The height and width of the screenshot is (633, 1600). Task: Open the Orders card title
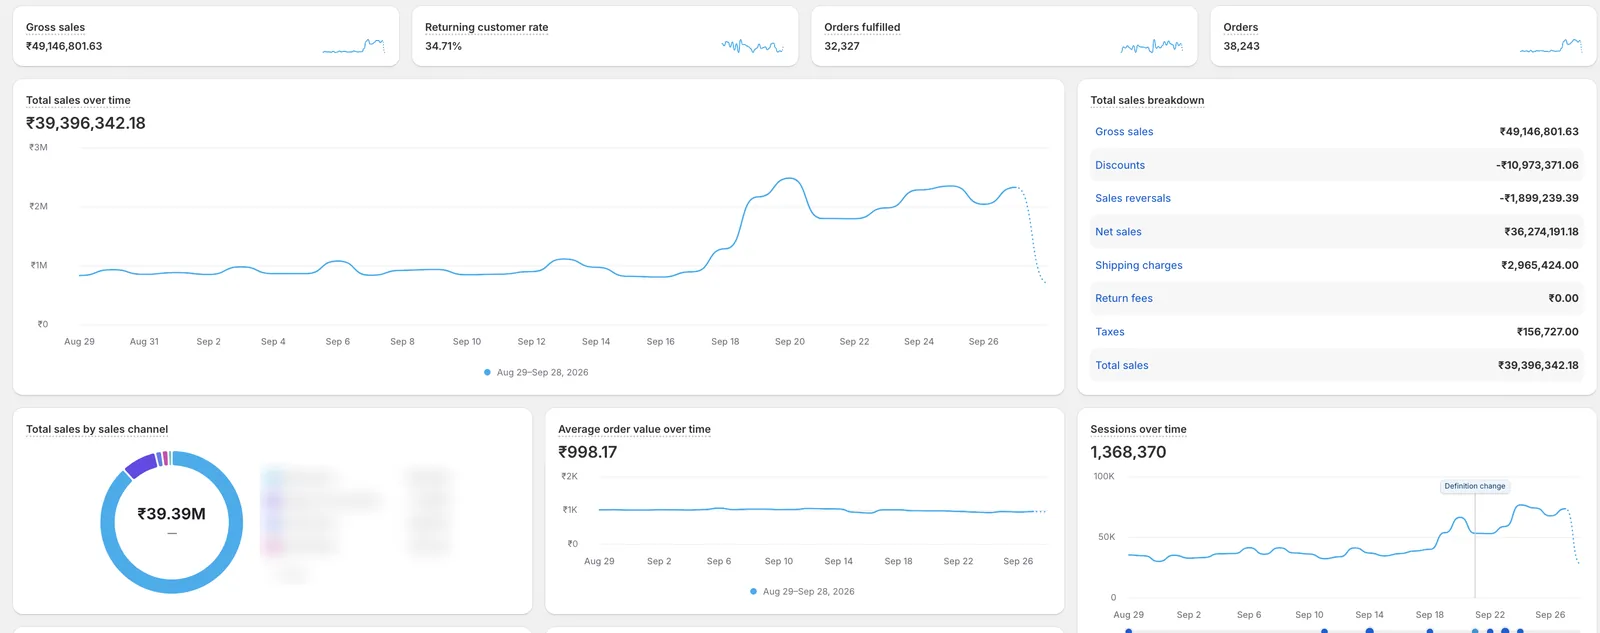tap(1240, 27)
